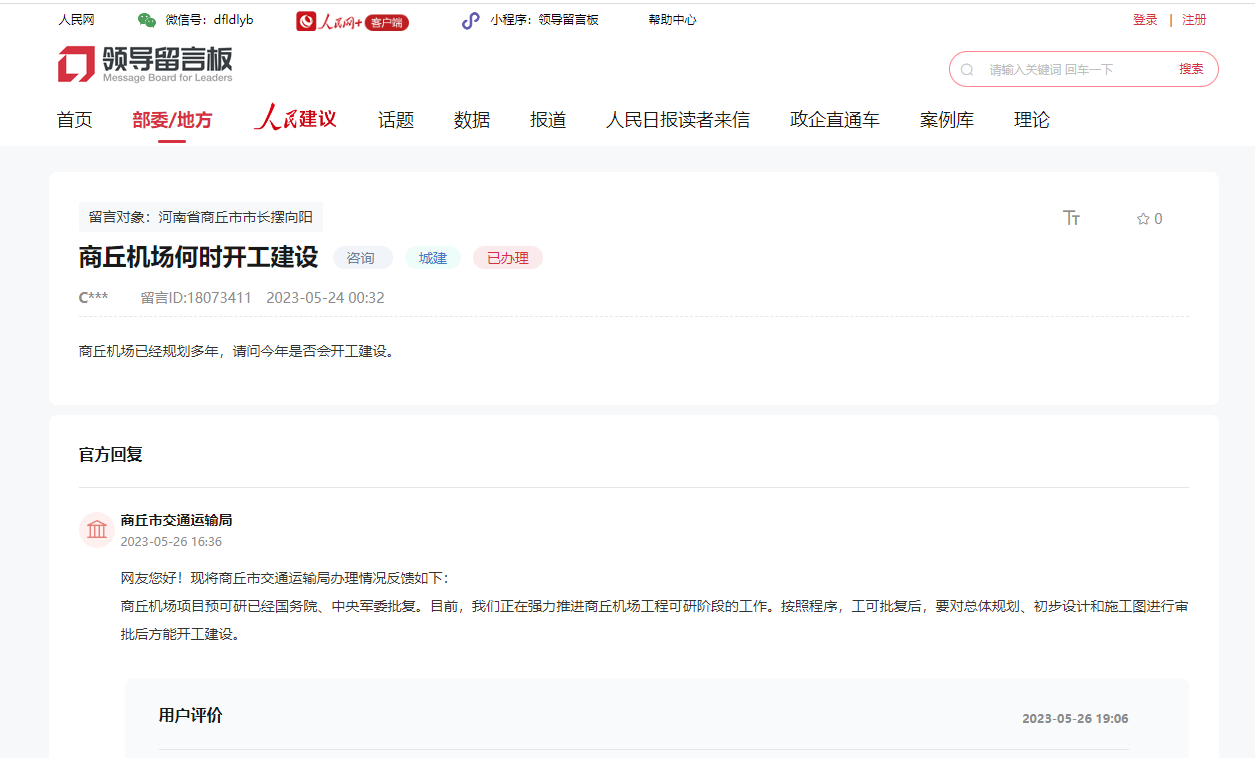Open the 报道 nav tab
This screenshot has width=1255, height=758.
pos(548,120)
